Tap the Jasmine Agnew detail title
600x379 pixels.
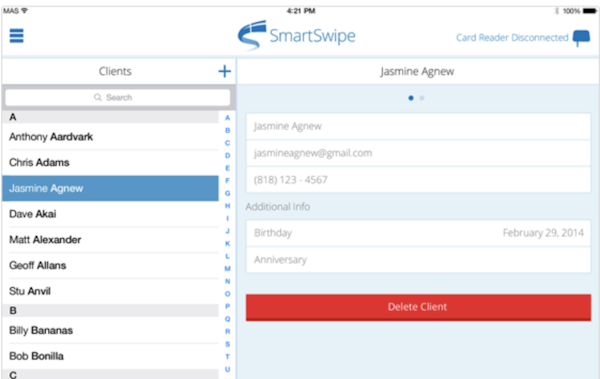pyautogui.click(x=417, y=72)
